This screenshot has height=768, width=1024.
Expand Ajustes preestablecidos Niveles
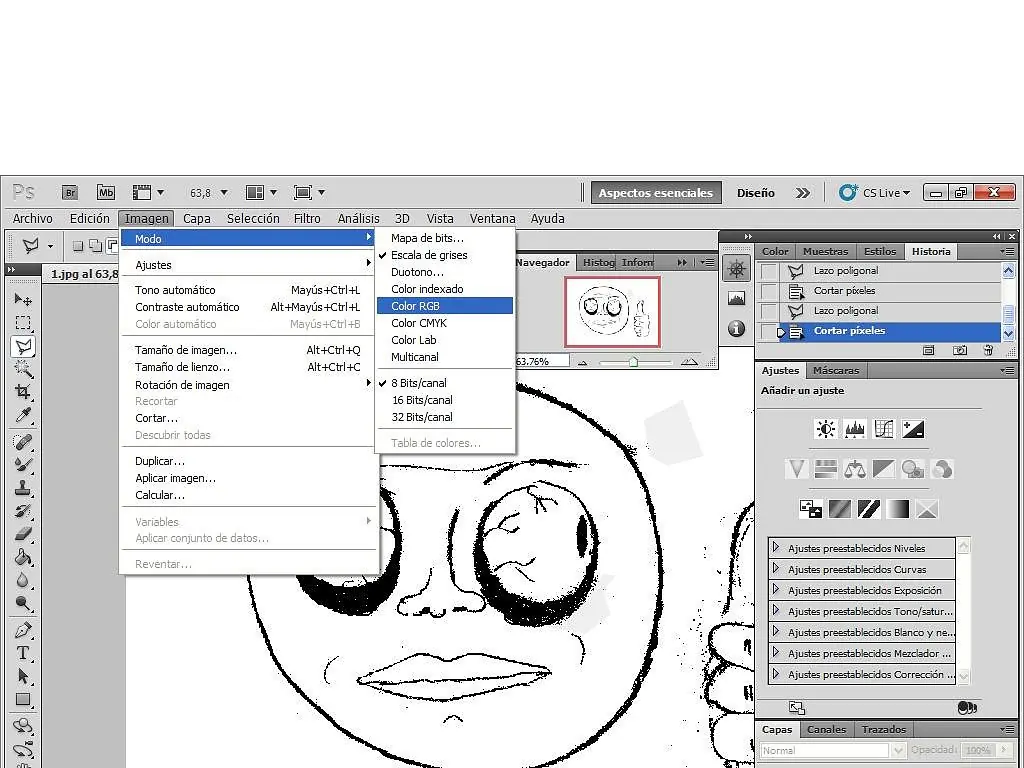(776, 547)
